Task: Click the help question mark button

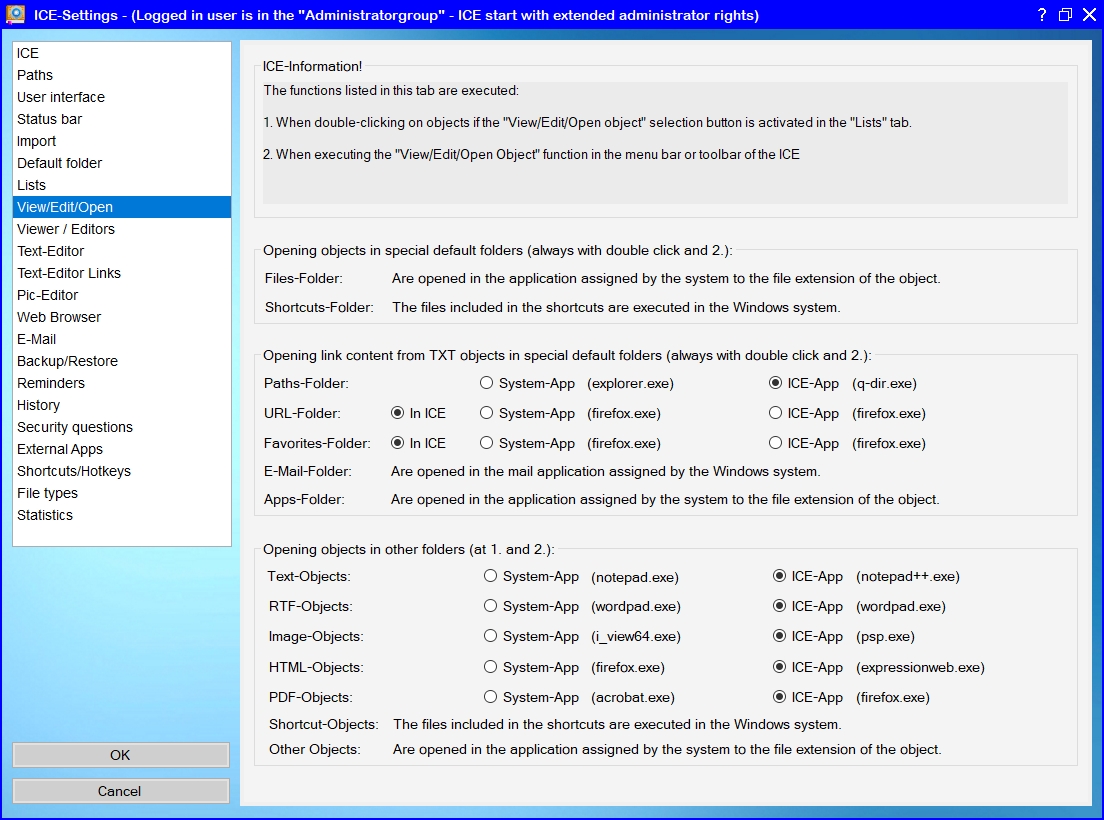Action: tap(1041, 15)
